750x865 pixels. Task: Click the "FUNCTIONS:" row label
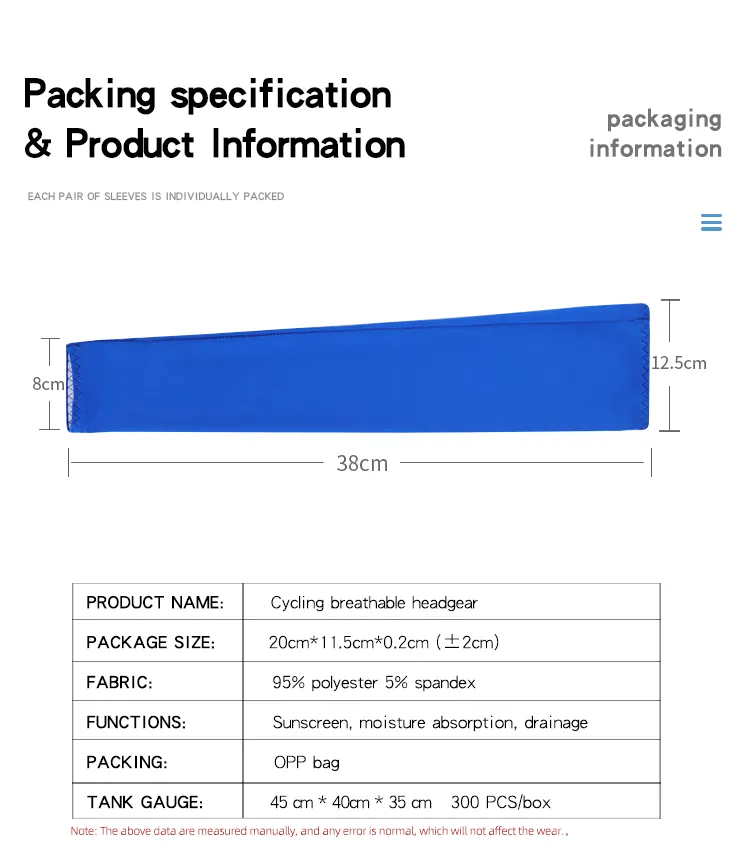point(136,722)
